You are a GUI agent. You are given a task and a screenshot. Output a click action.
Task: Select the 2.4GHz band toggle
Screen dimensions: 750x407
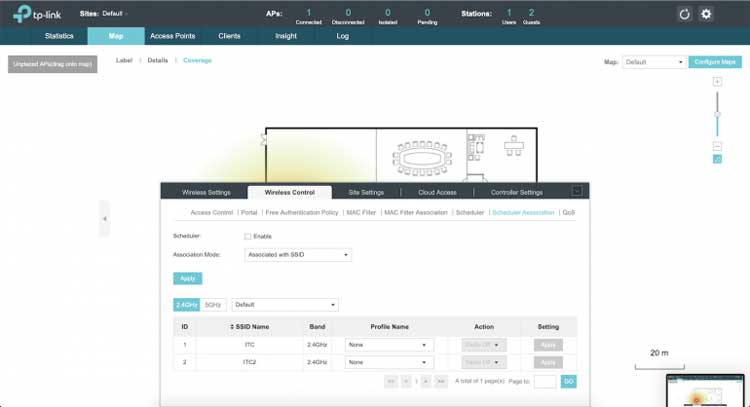click(187, 304)
